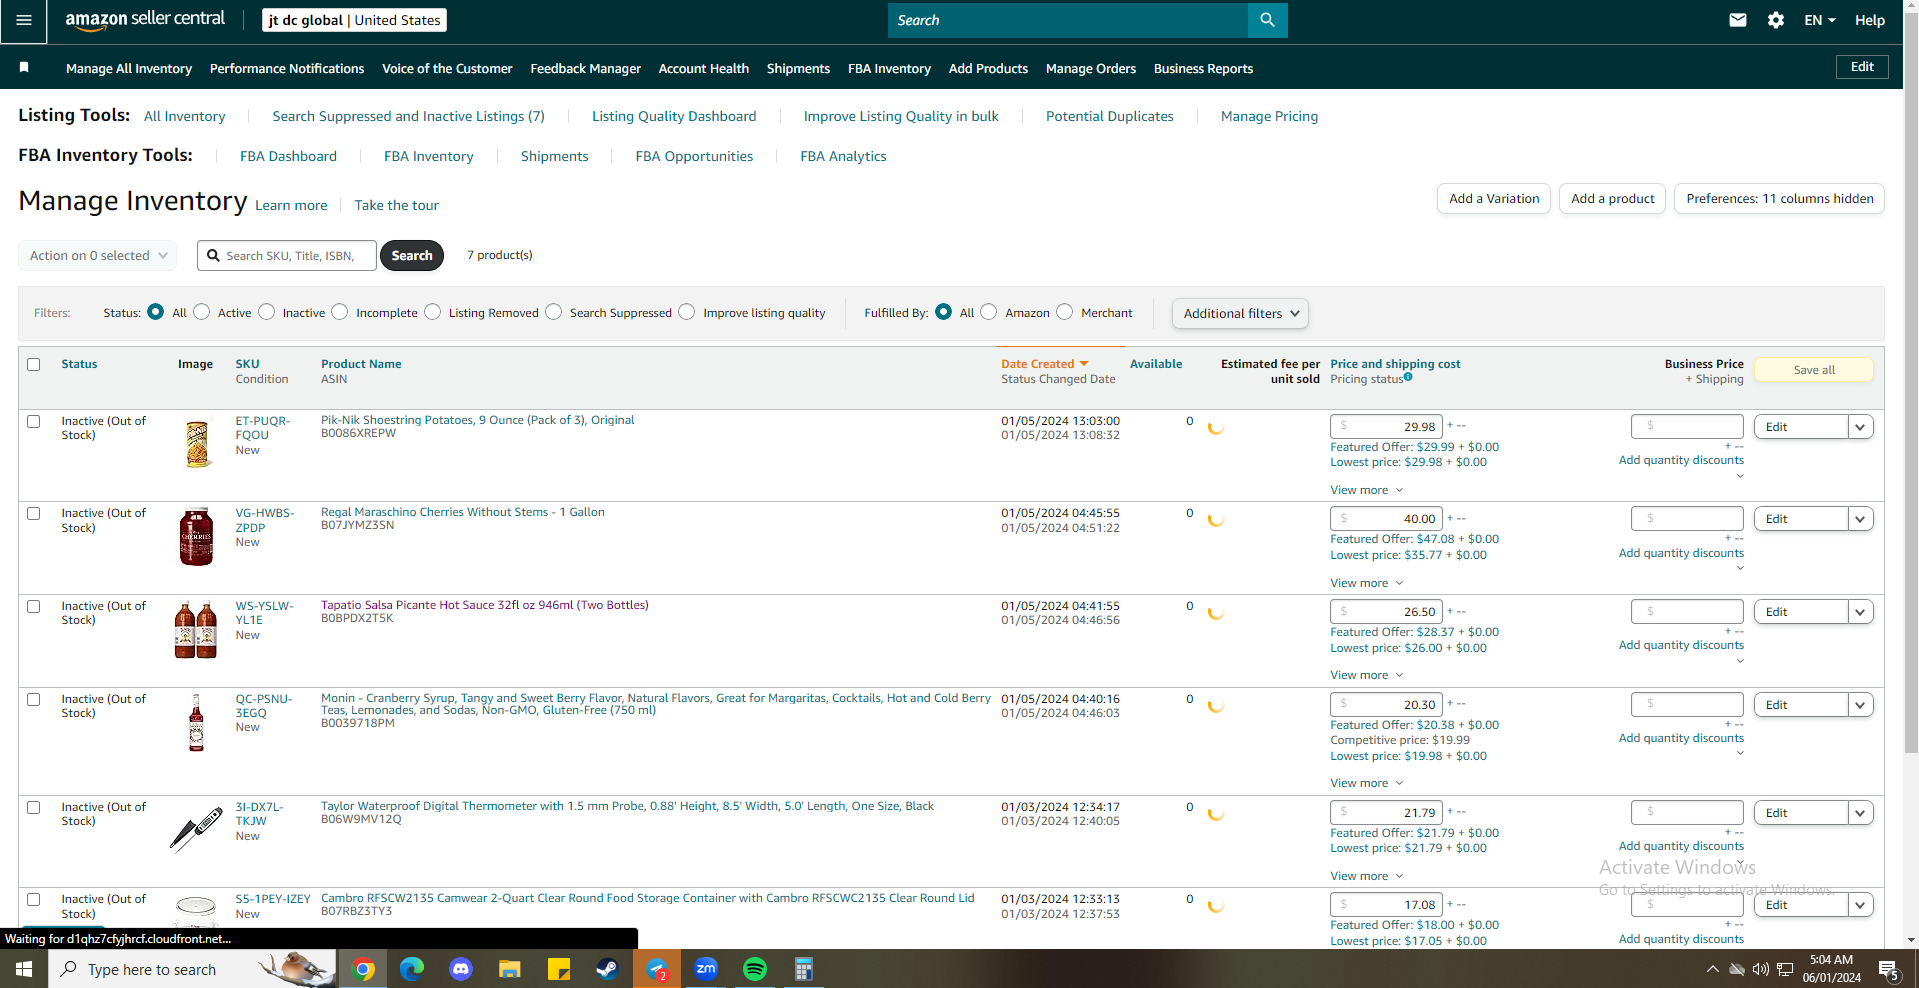Expand View more for Pik-Nik pricing
Screen dimensions: 1919x988
coord(1367,490)
